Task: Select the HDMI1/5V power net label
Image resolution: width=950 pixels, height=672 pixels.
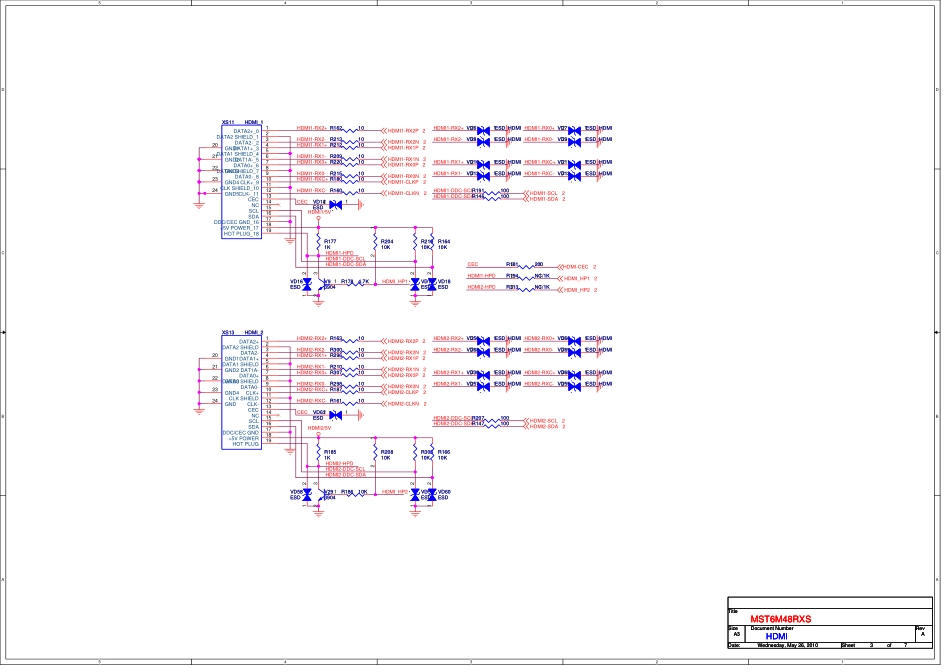Action: pyautogui.click(x=319, y=213)
